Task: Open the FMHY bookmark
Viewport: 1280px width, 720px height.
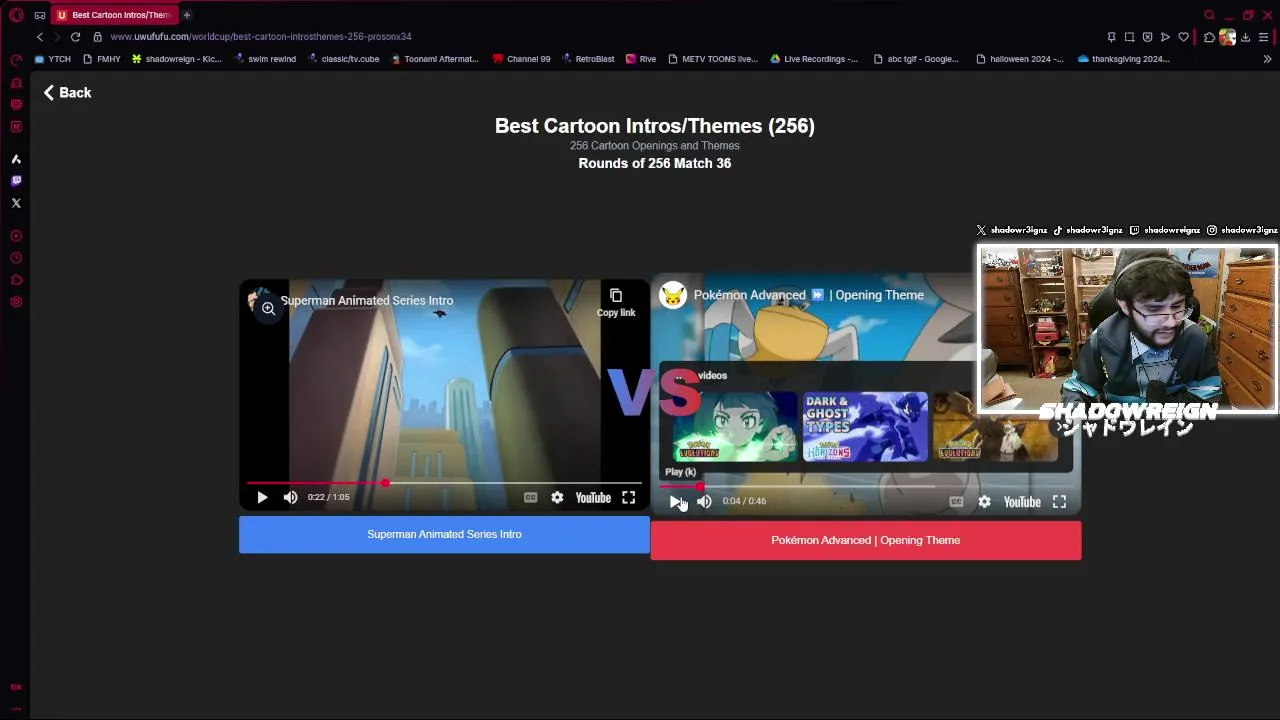Action: (101, 59)
